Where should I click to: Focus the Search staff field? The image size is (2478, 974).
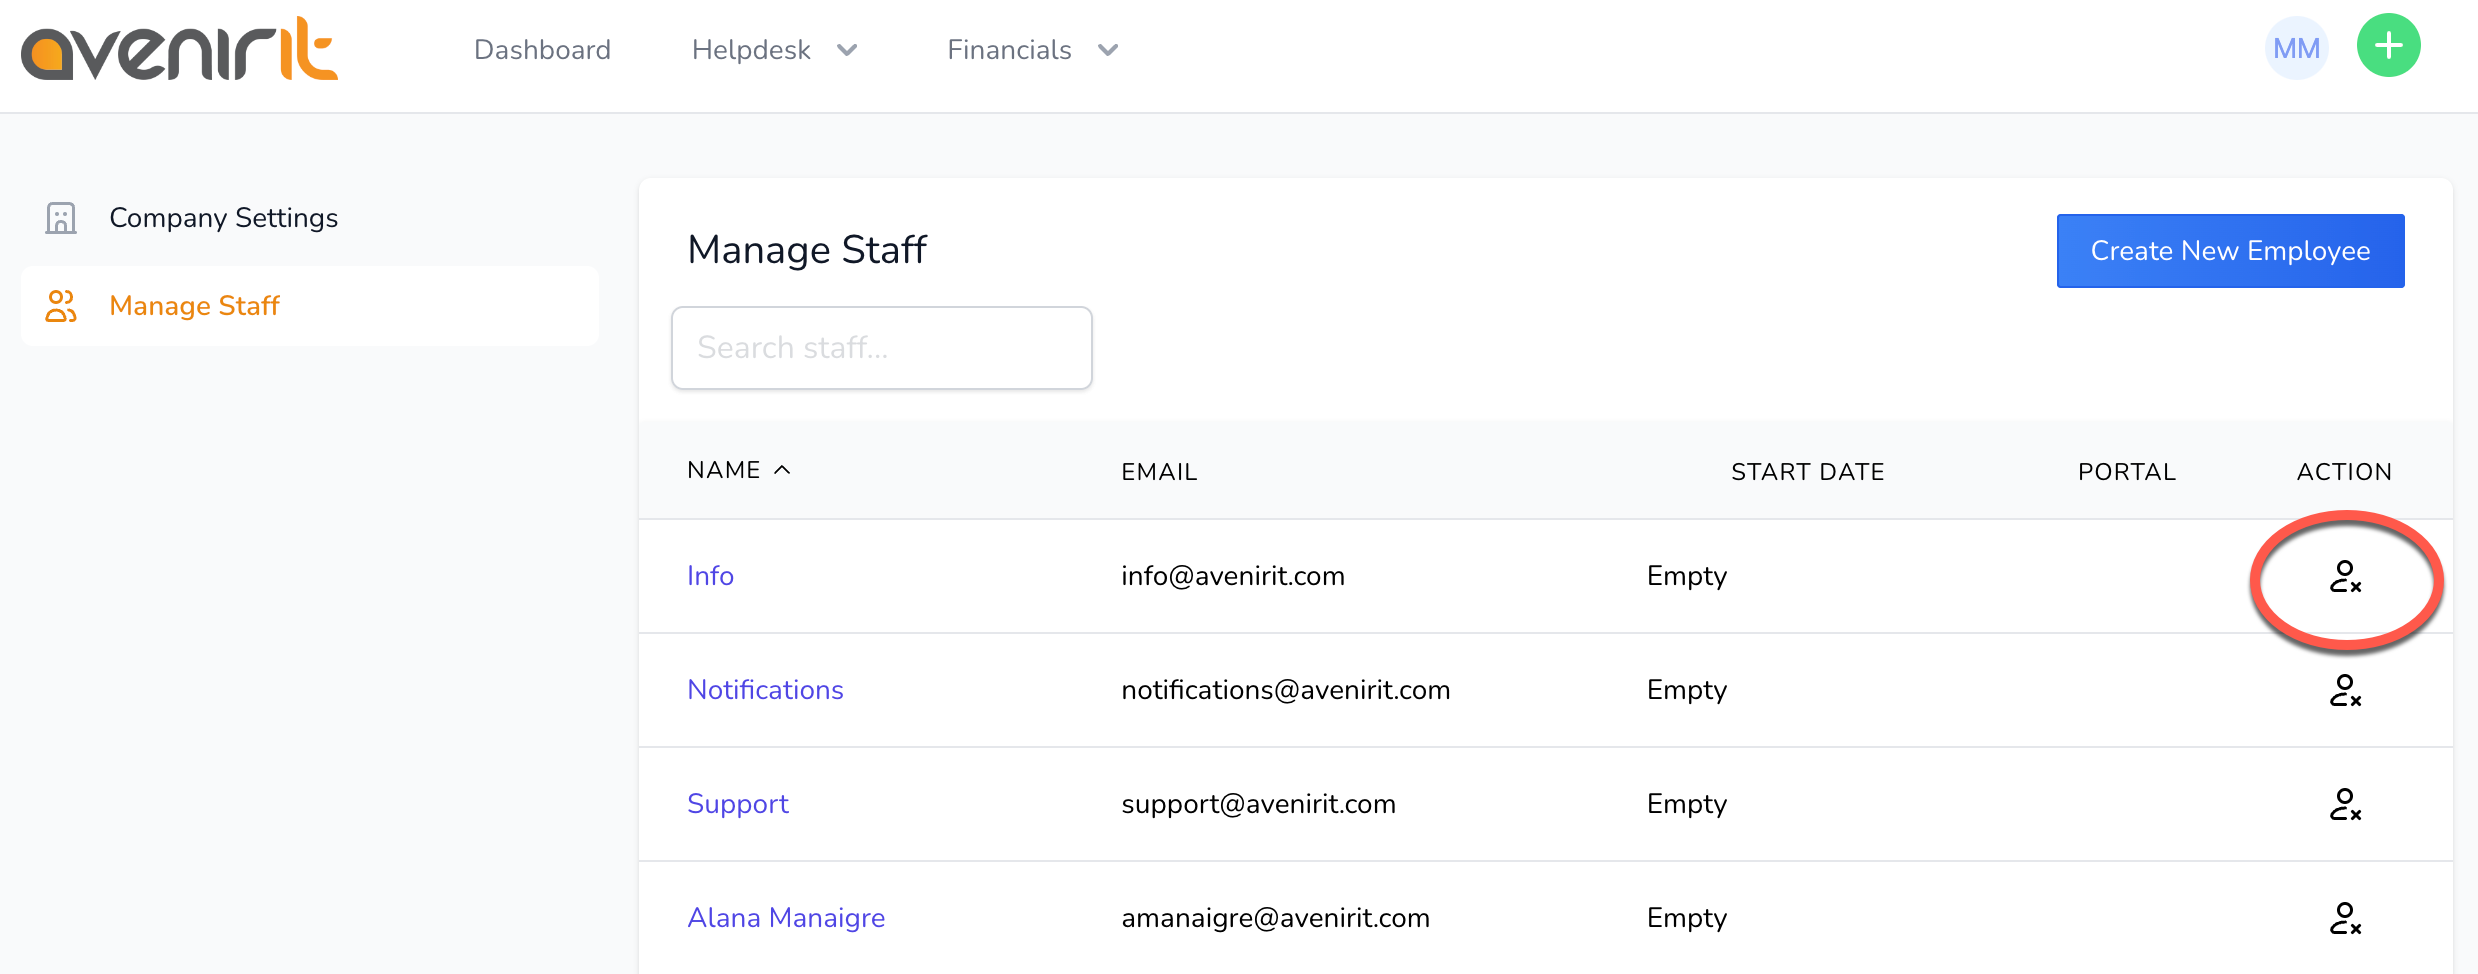[882, 348]
